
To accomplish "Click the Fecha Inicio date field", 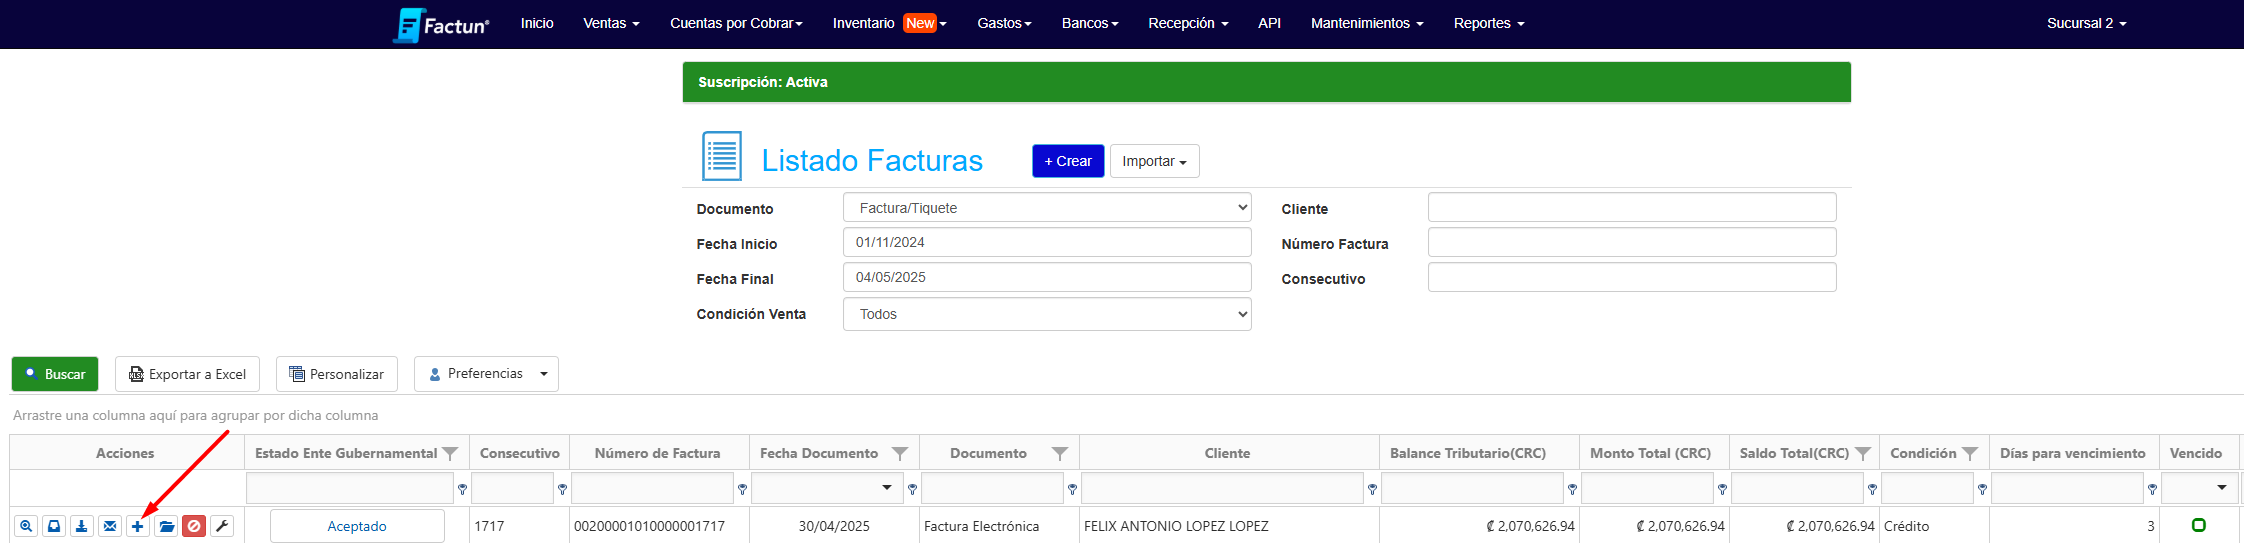I will 1047,242.
